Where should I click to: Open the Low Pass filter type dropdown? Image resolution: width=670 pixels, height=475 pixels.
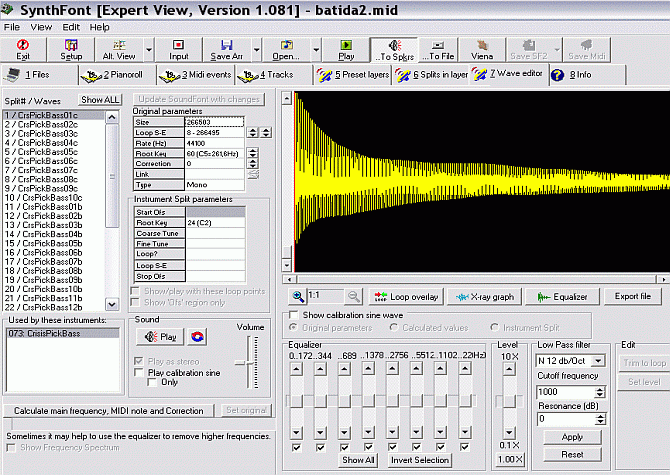[x=599, y=361]
